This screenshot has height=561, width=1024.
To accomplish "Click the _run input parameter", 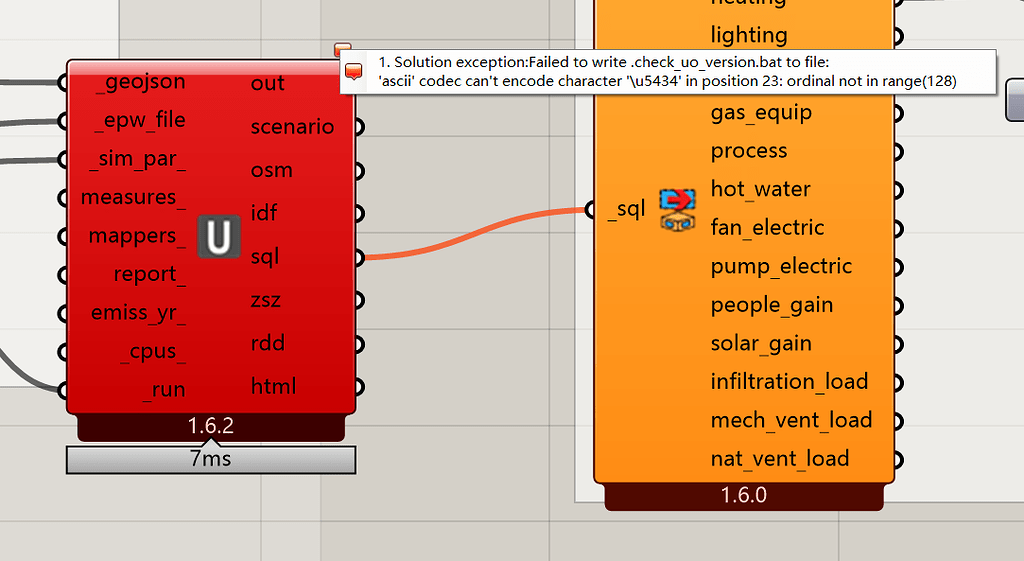I will 165,390.
